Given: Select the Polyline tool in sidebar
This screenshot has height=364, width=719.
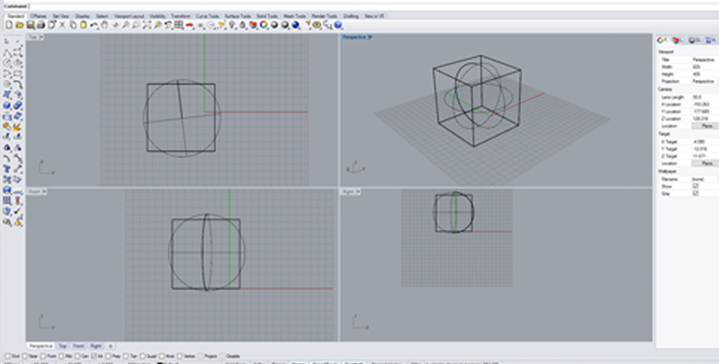Looking at the screenshot, I should point(7,53).
